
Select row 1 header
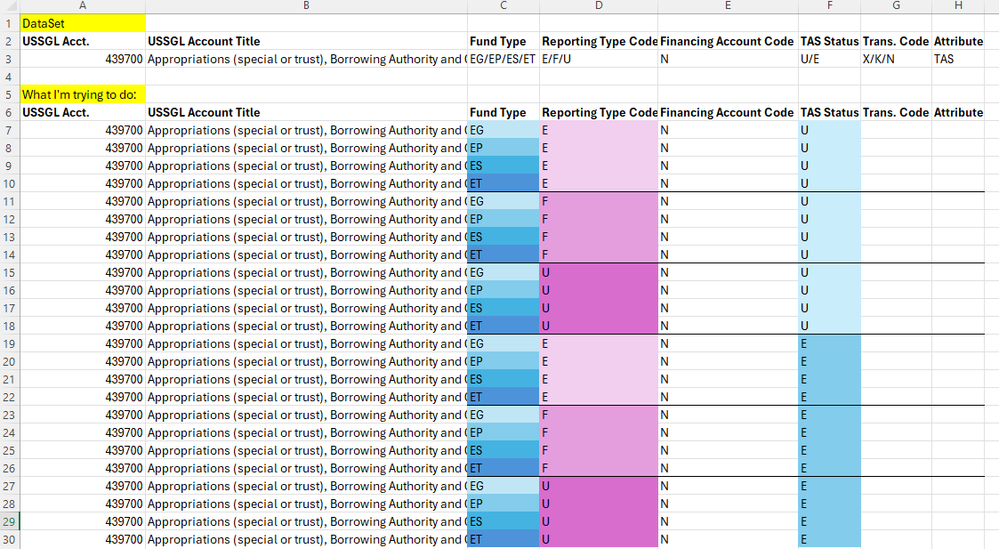(x=10, y=24)
